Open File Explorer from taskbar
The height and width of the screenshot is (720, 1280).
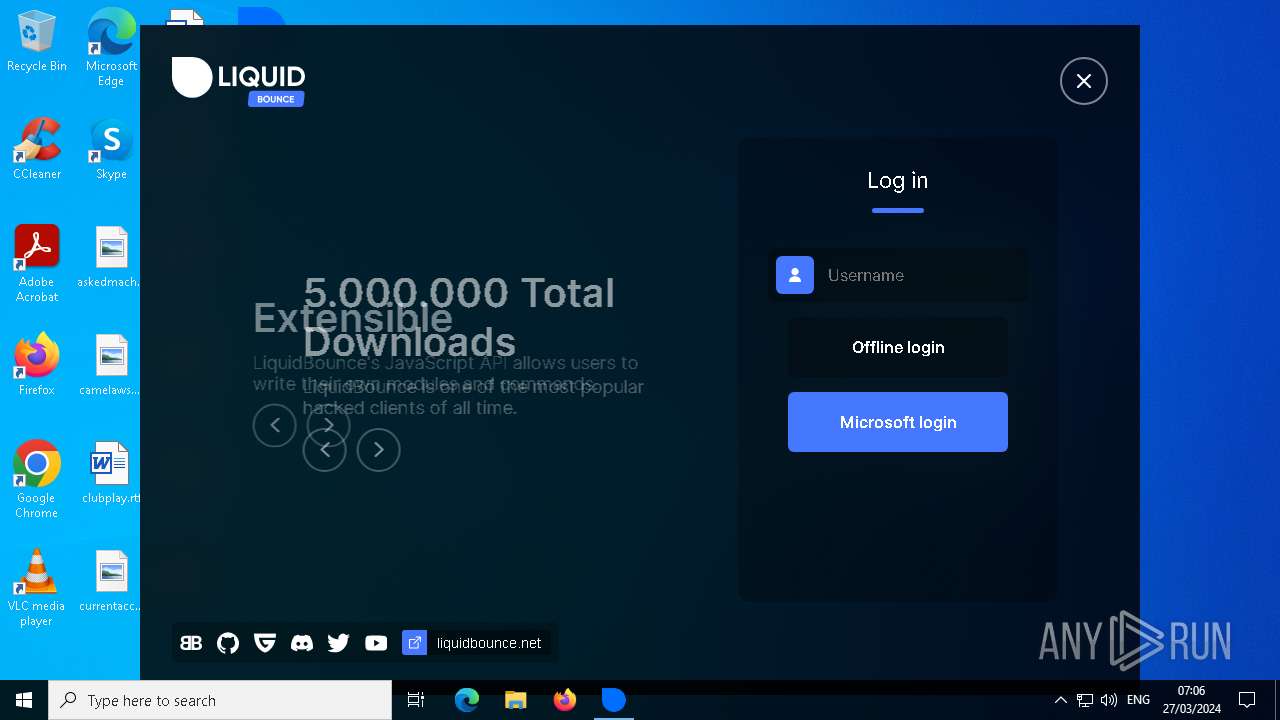click(x=515, y=700)
